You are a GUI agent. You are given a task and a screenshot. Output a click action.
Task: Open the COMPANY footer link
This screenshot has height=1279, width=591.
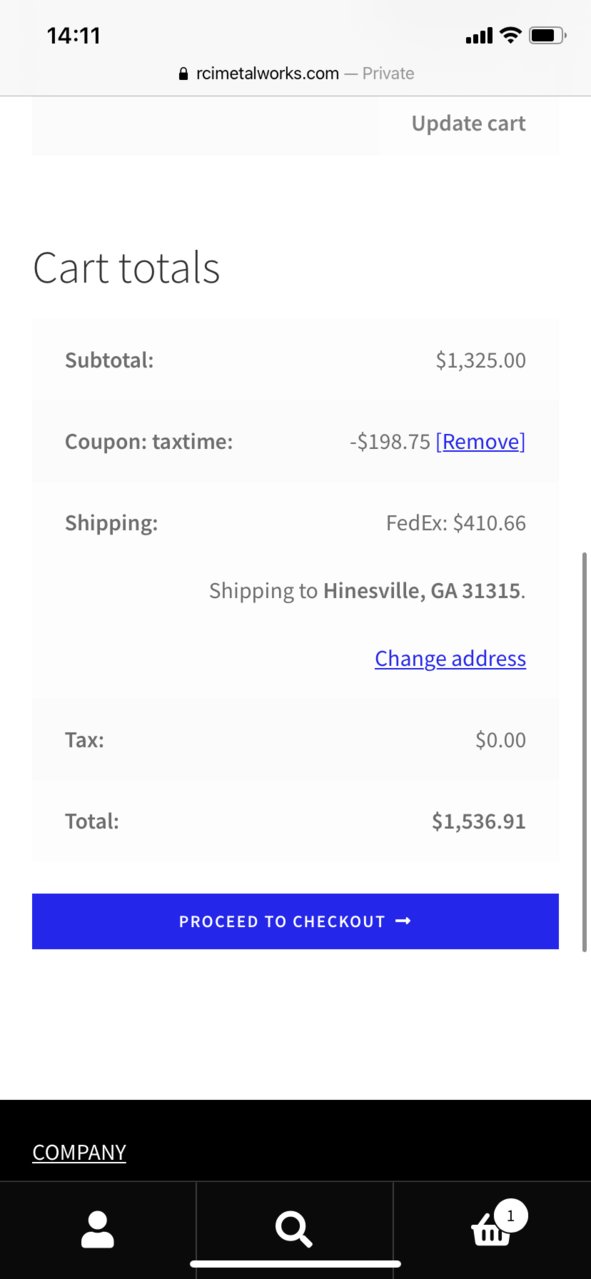pos(79,1152)
